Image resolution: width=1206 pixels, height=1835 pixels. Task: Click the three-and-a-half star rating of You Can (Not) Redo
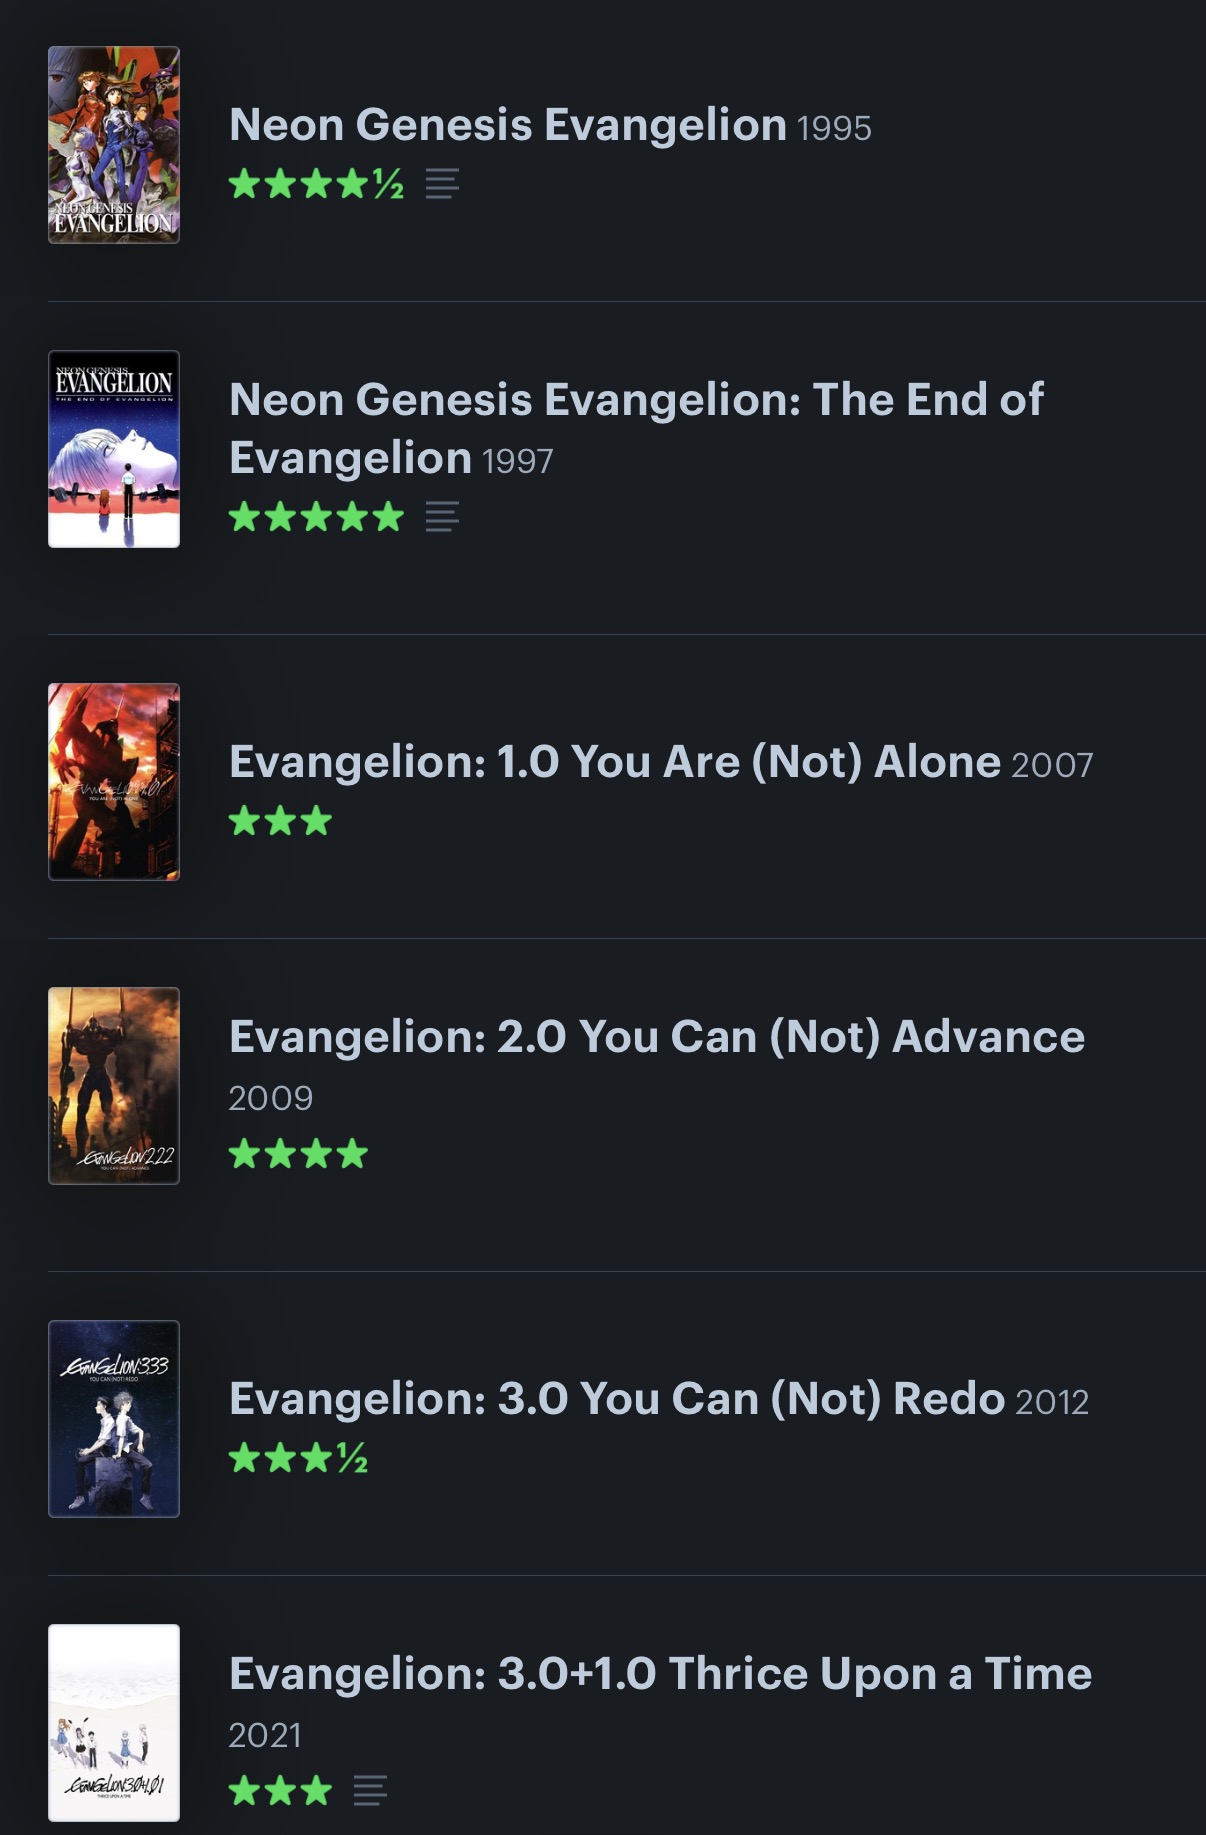[298, 1458]
